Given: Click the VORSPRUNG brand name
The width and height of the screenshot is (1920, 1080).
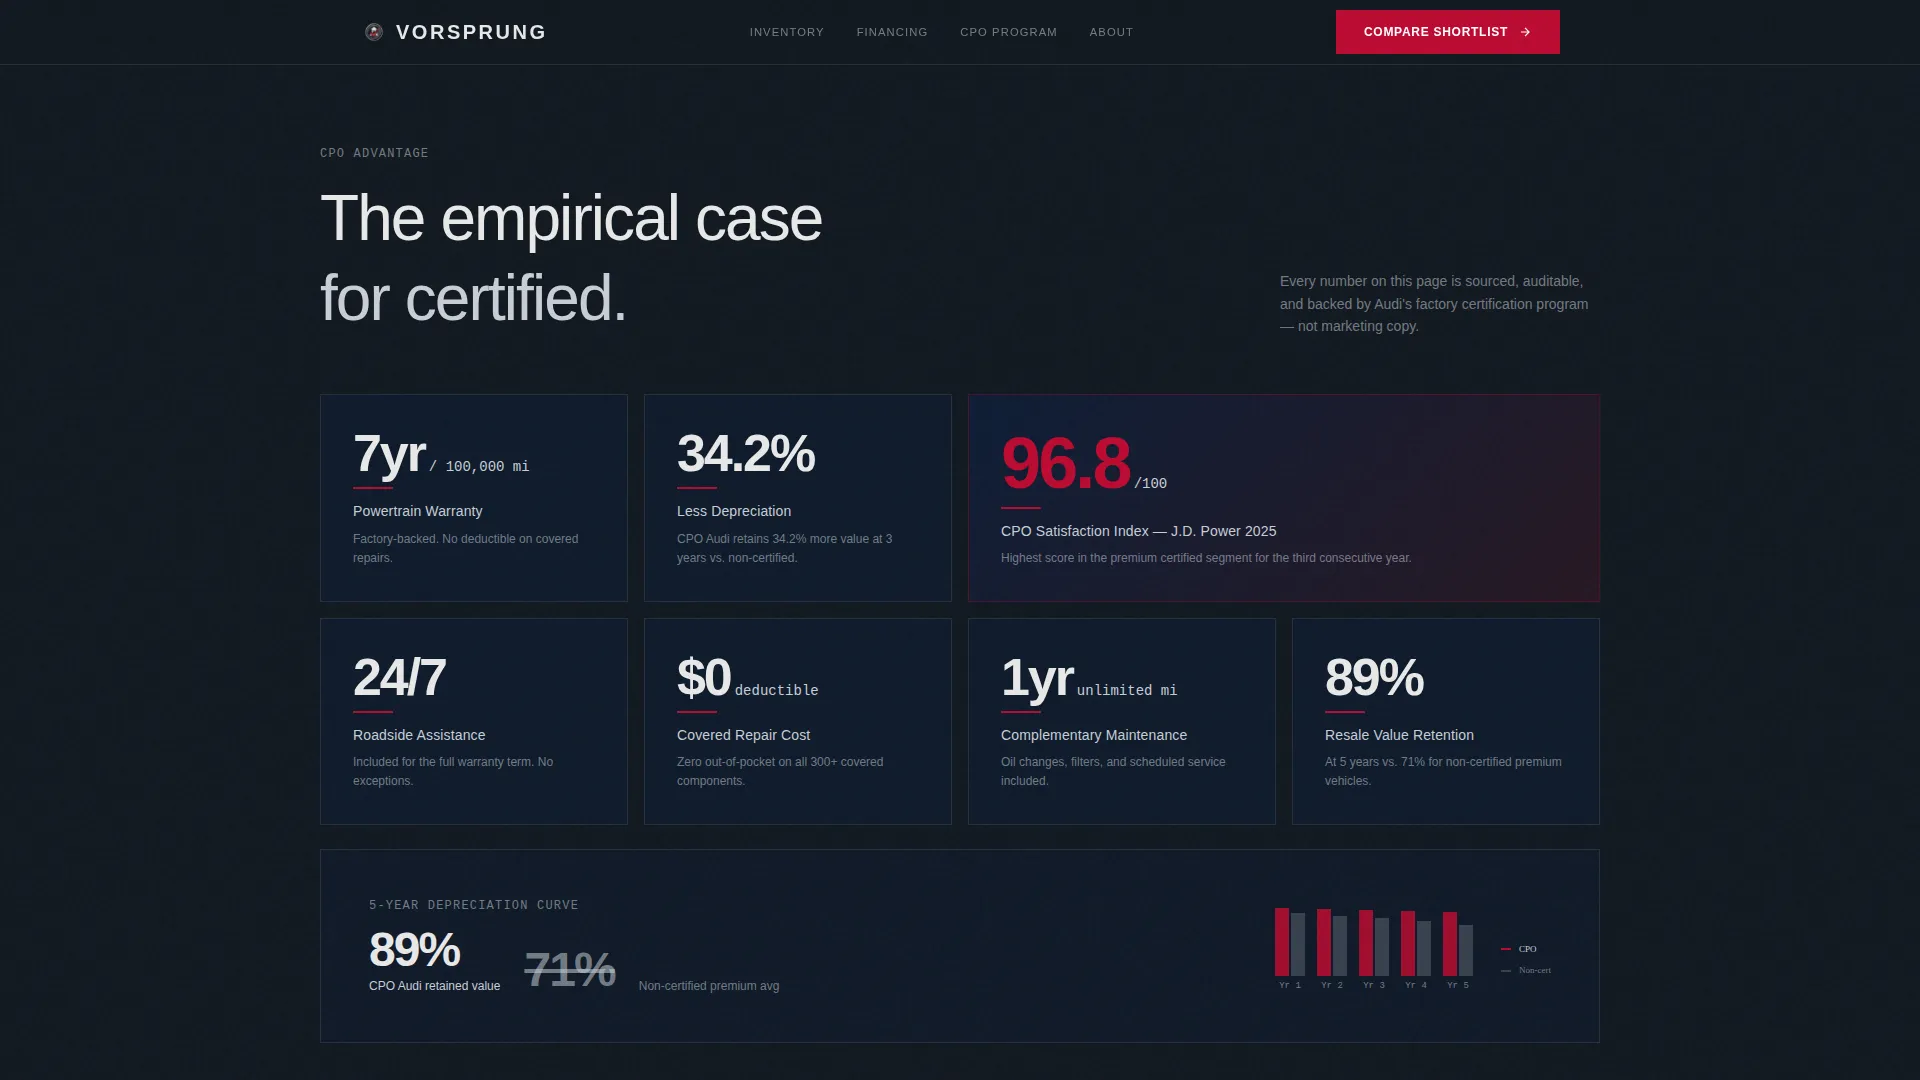Looking at the screenshot, I should 471,32.
